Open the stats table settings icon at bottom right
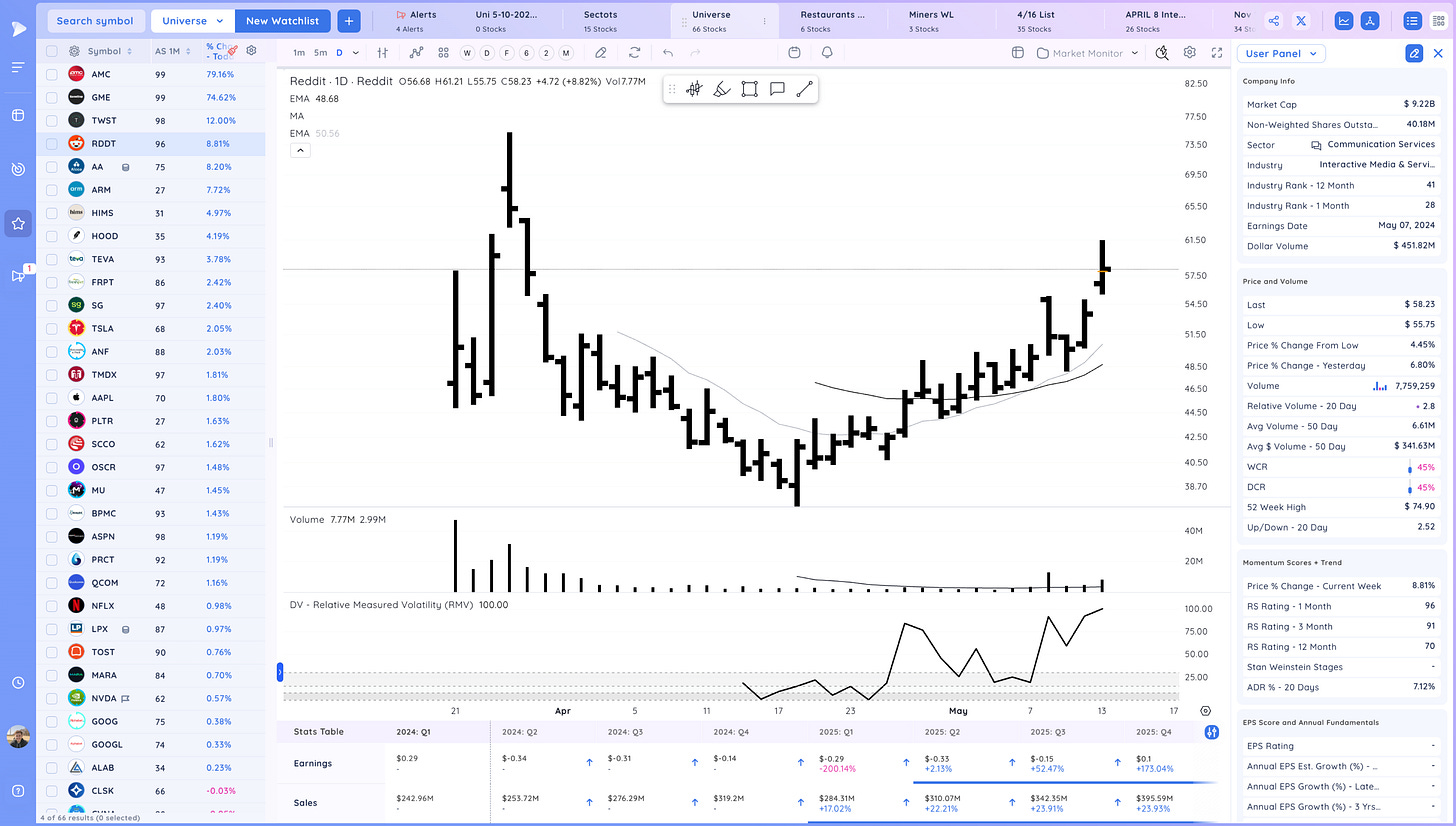This screenshot has height=826, width=1456. [x=1212, y=731]
